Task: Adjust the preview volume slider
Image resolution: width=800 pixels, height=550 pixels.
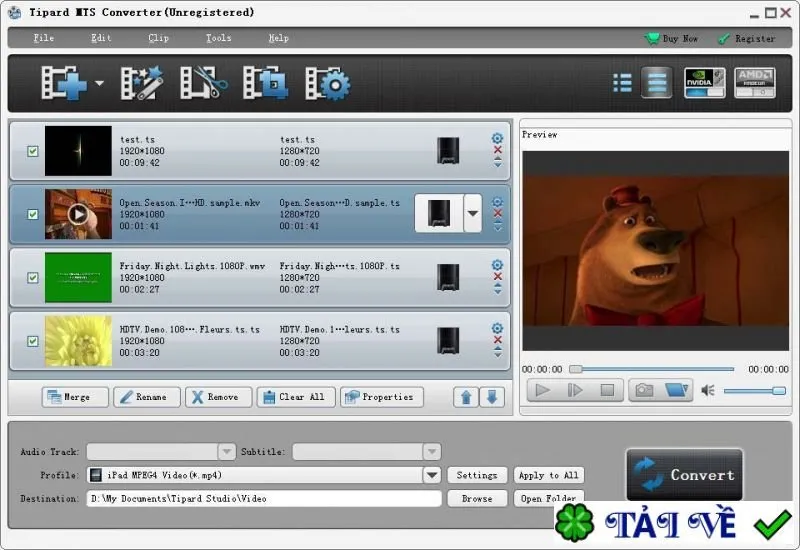Action: tap(755, 391)
